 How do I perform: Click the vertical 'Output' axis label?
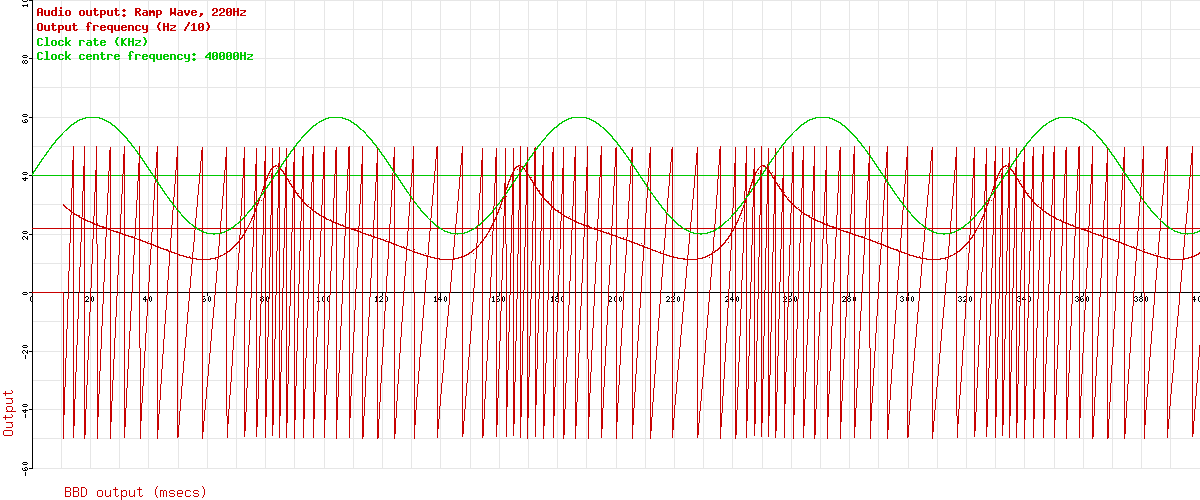point(9,413)
